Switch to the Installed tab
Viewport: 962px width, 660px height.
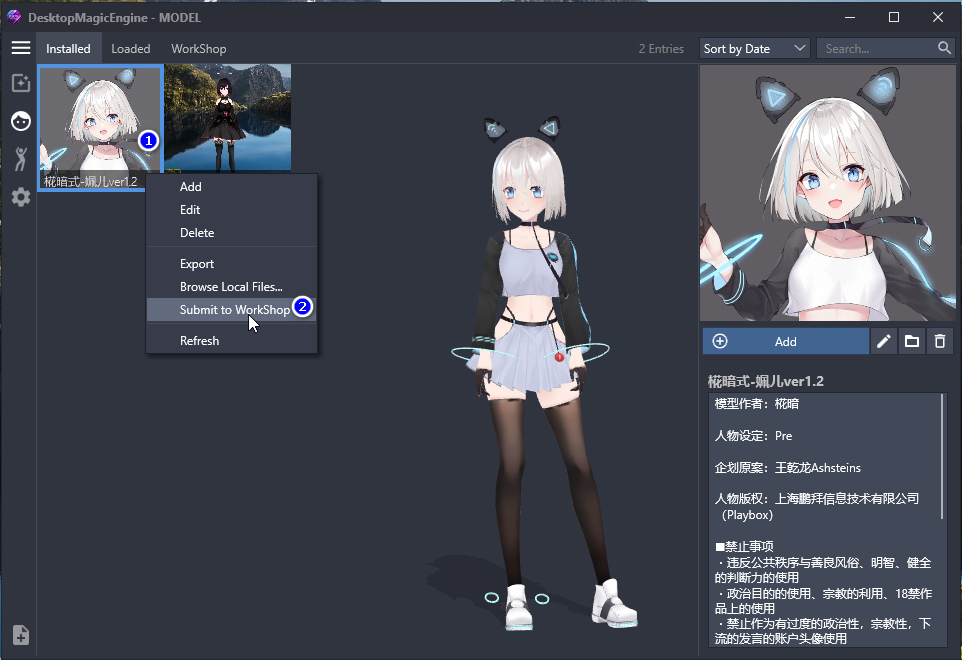68,48
